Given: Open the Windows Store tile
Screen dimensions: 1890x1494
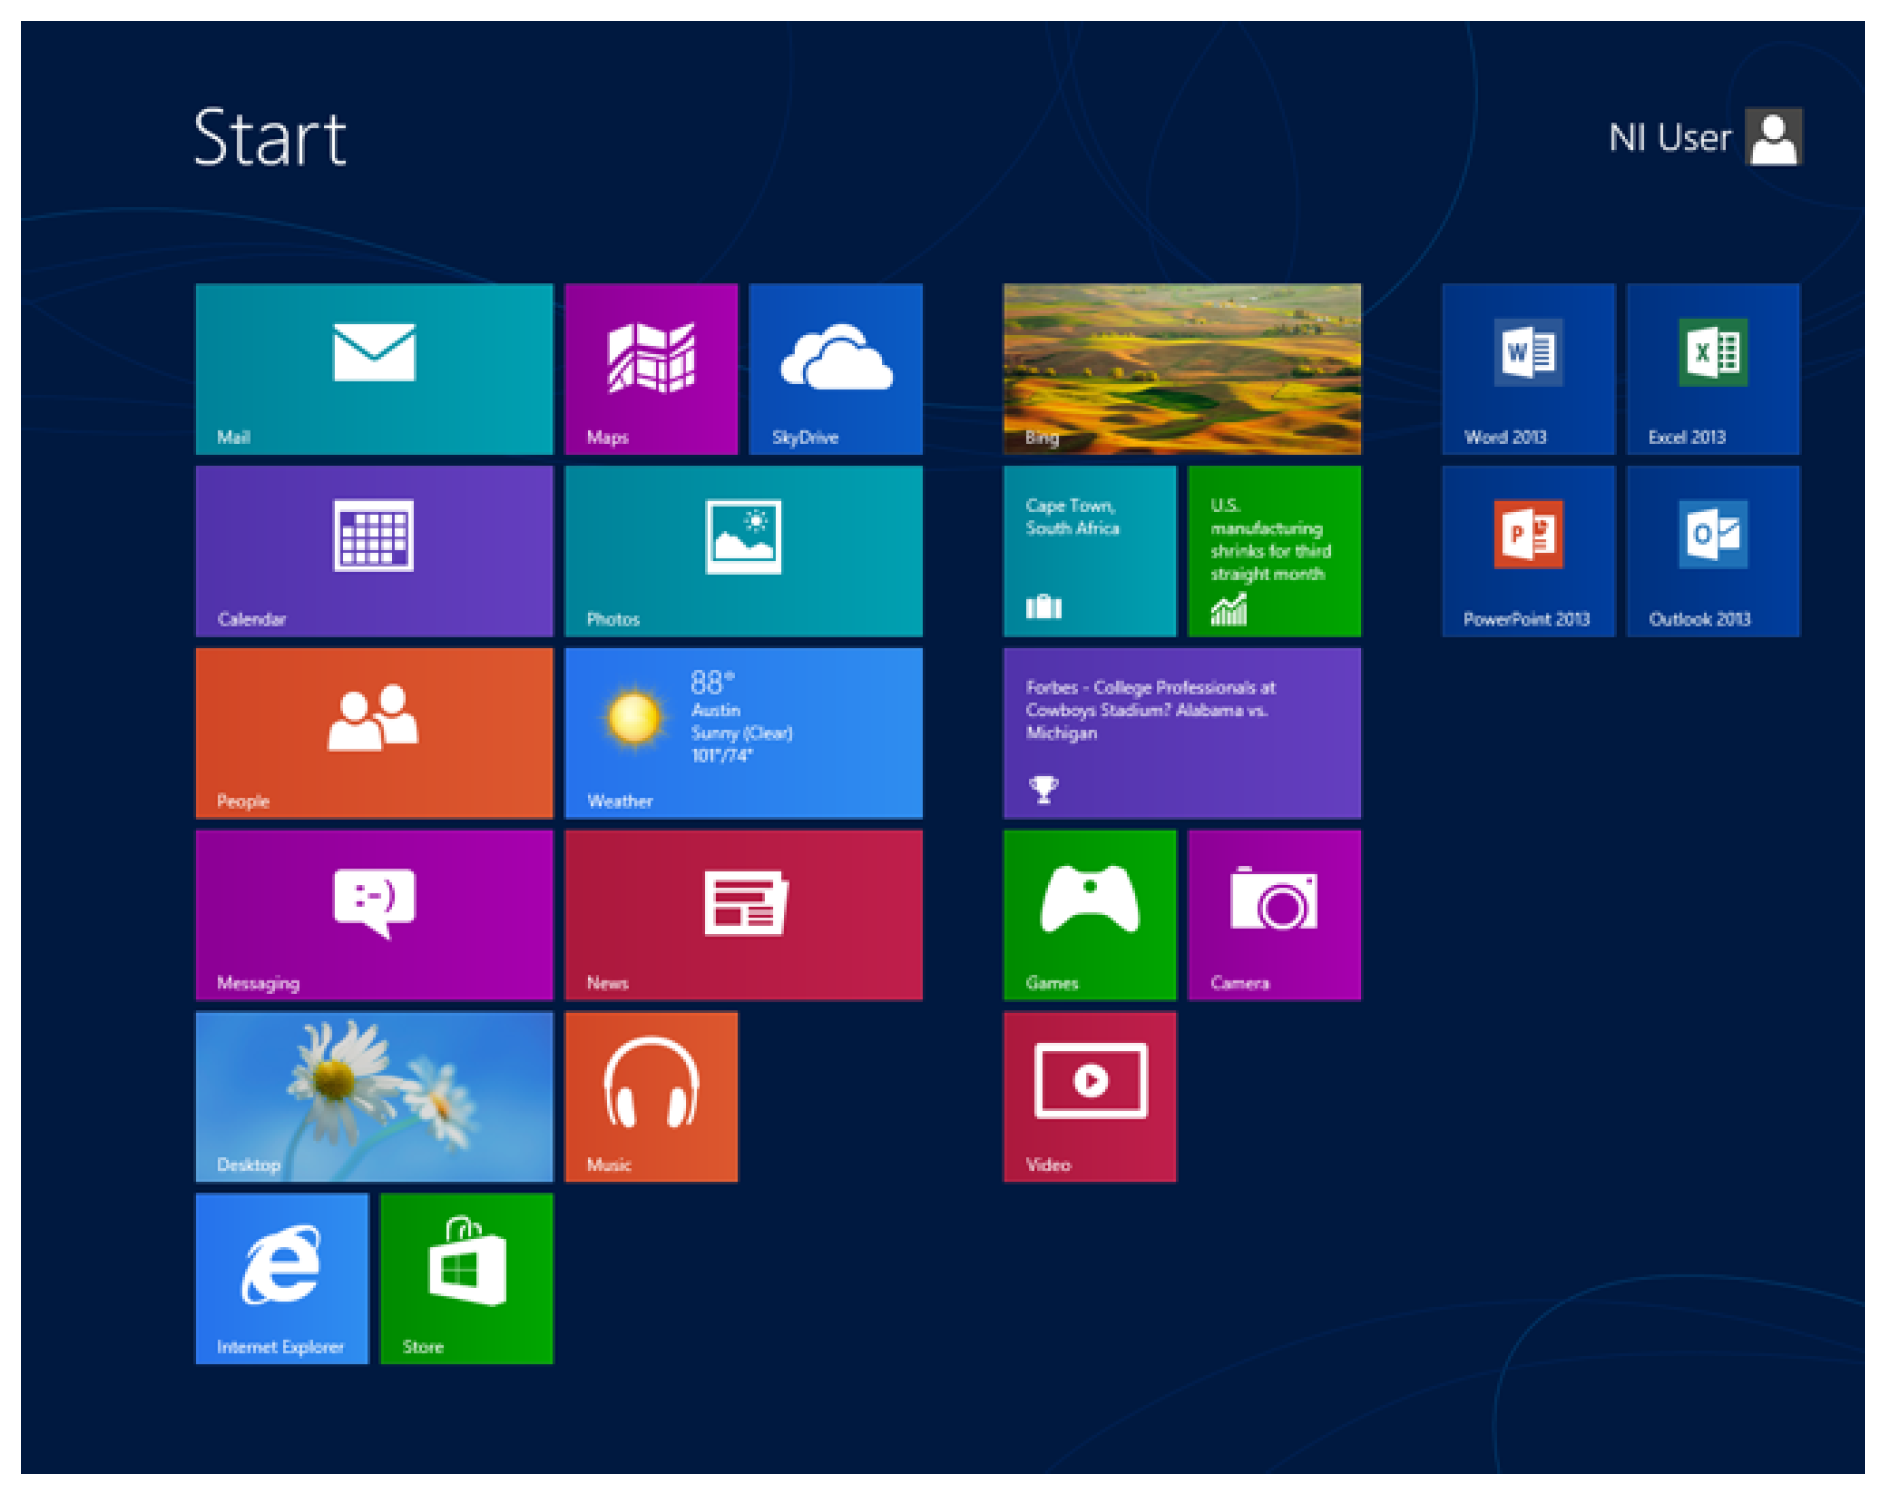Looking at the screenshot, I should (467, 1279).
